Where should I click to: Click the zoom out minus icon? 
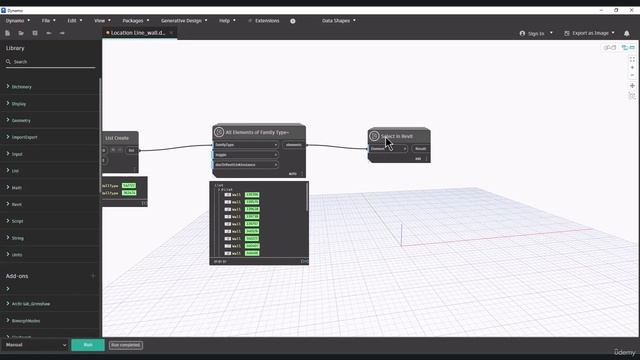[x=632, y=75]
